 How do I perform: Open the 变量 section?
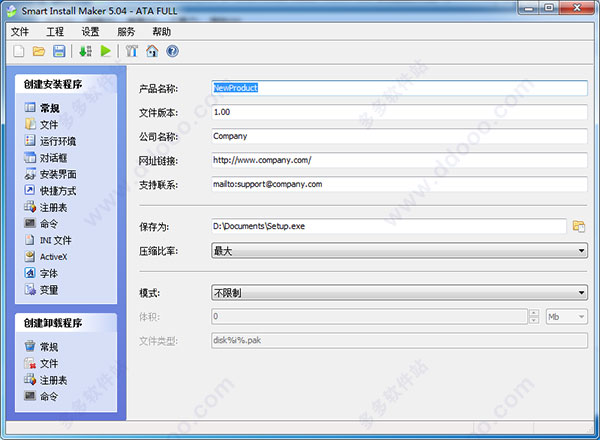tap(41, 290)
